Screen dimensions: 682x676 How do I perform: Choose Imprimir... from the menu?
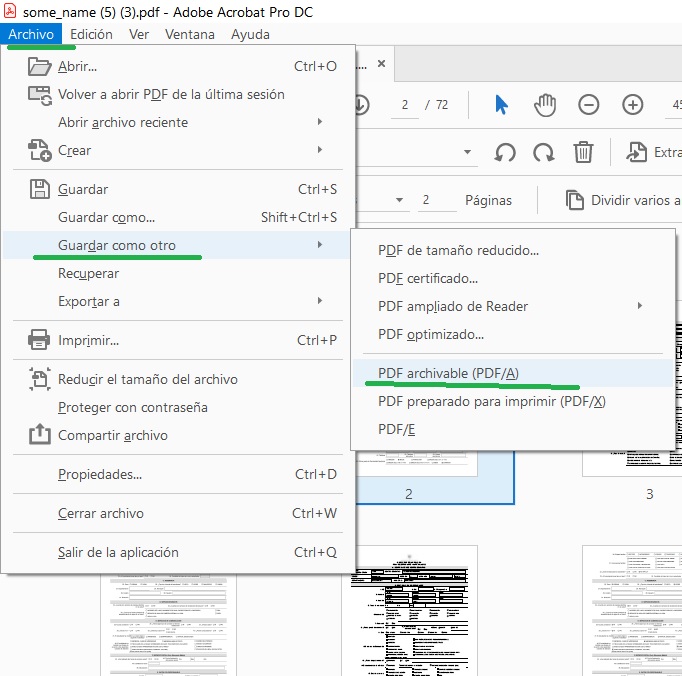(x=178, y=340)
